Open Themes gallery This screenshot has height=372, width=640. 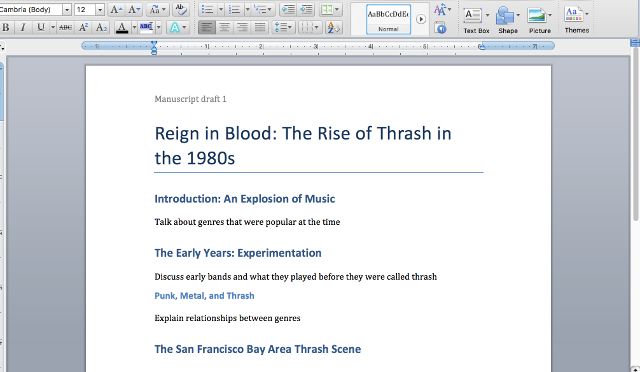pos(576,20)
